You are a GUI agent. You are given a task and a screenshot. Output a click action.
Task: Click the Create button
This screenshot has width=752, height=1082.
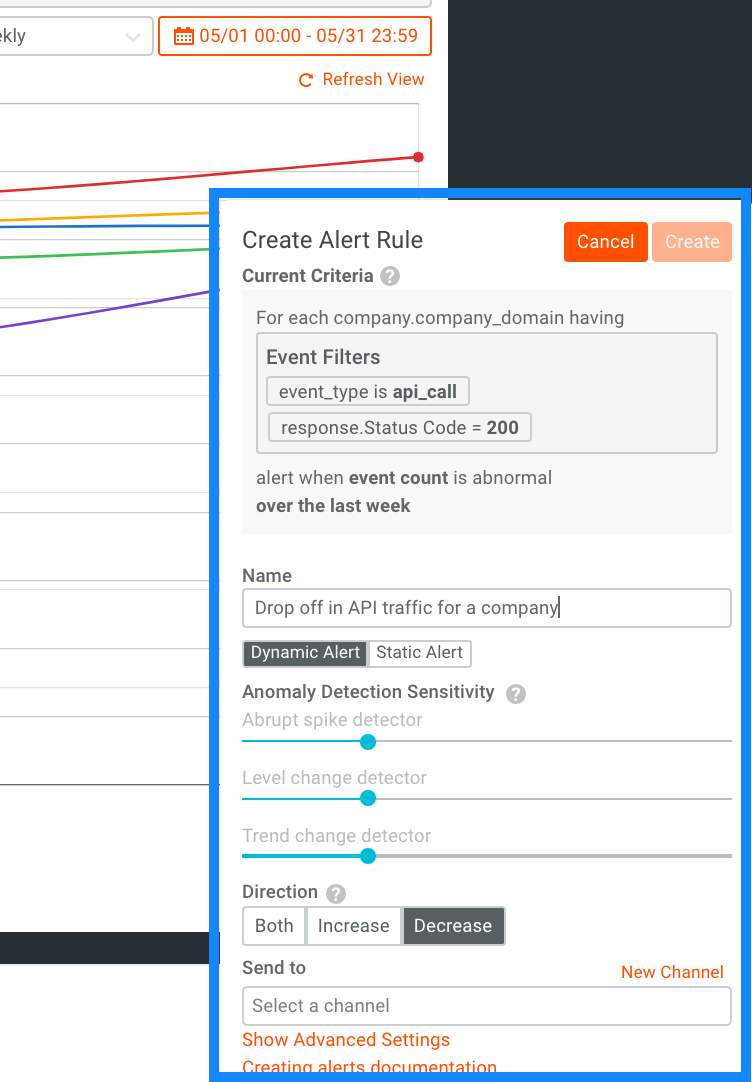[x=692, y=242]
